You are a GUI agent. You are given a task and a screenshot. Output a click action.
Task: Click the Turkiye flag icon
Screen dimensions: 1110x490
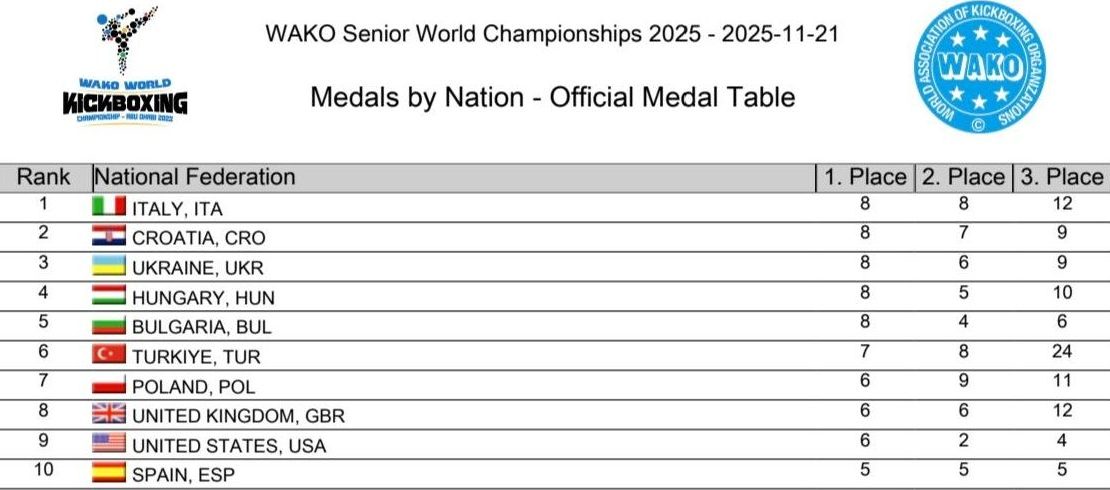click(x=109, y=354)
